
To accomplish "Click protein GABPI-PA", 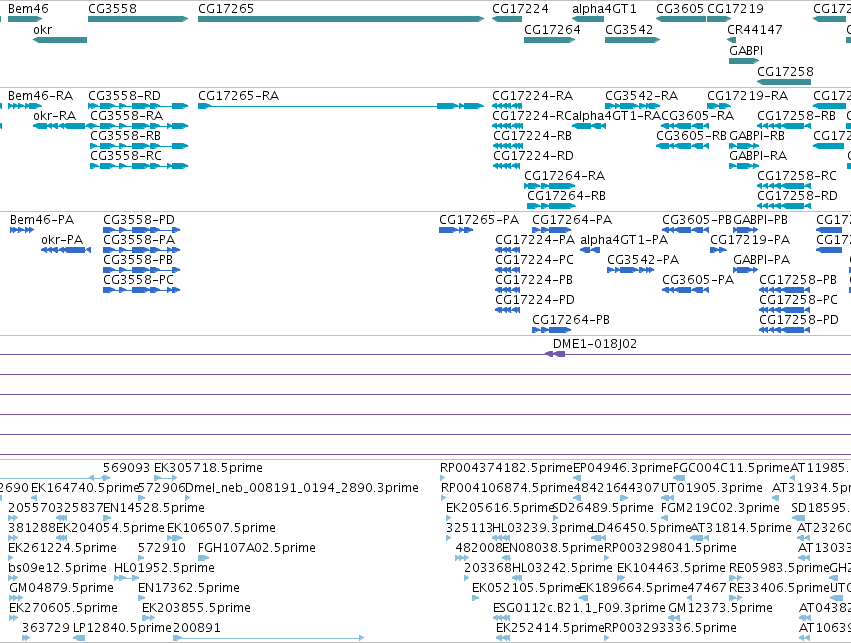I will [x=745, y=270].
